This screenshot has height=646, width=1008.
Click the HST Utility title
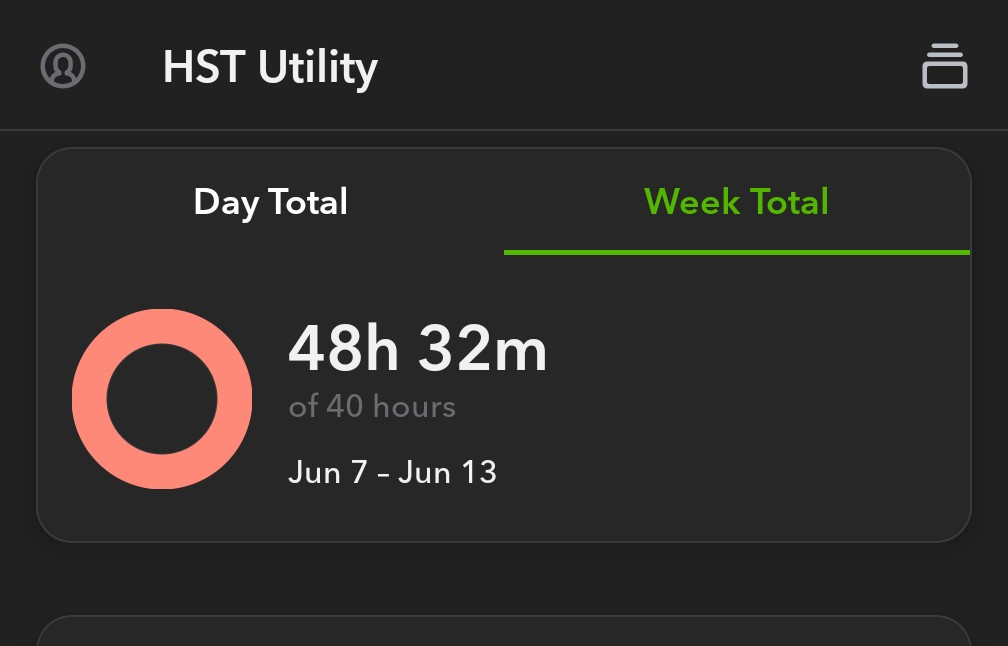coord(270,67)
